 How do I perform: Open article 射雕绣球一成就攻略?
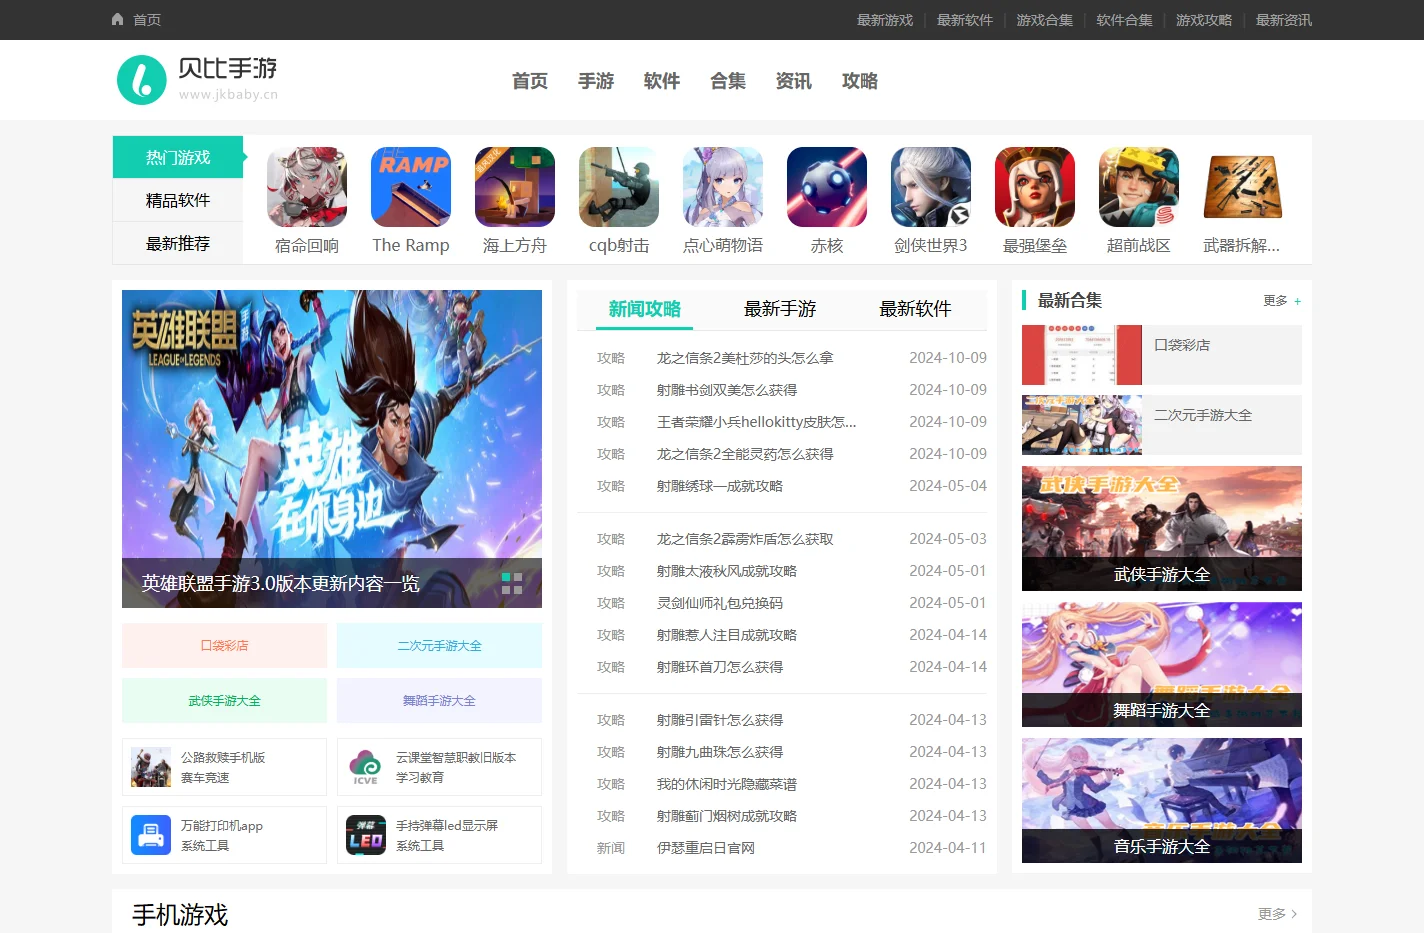tap(720, 486)
